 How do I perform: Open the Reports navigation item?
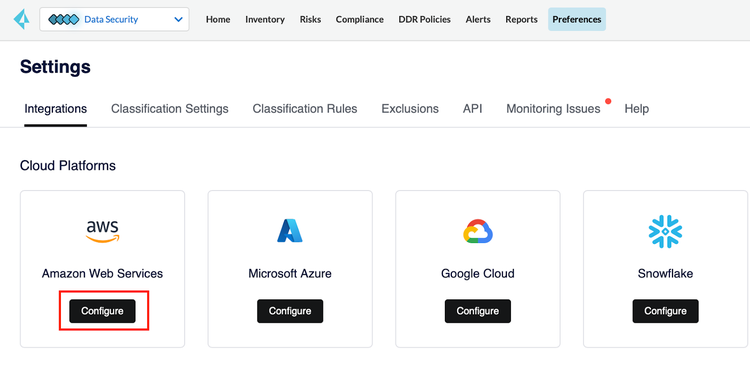(x=521, y=20)
